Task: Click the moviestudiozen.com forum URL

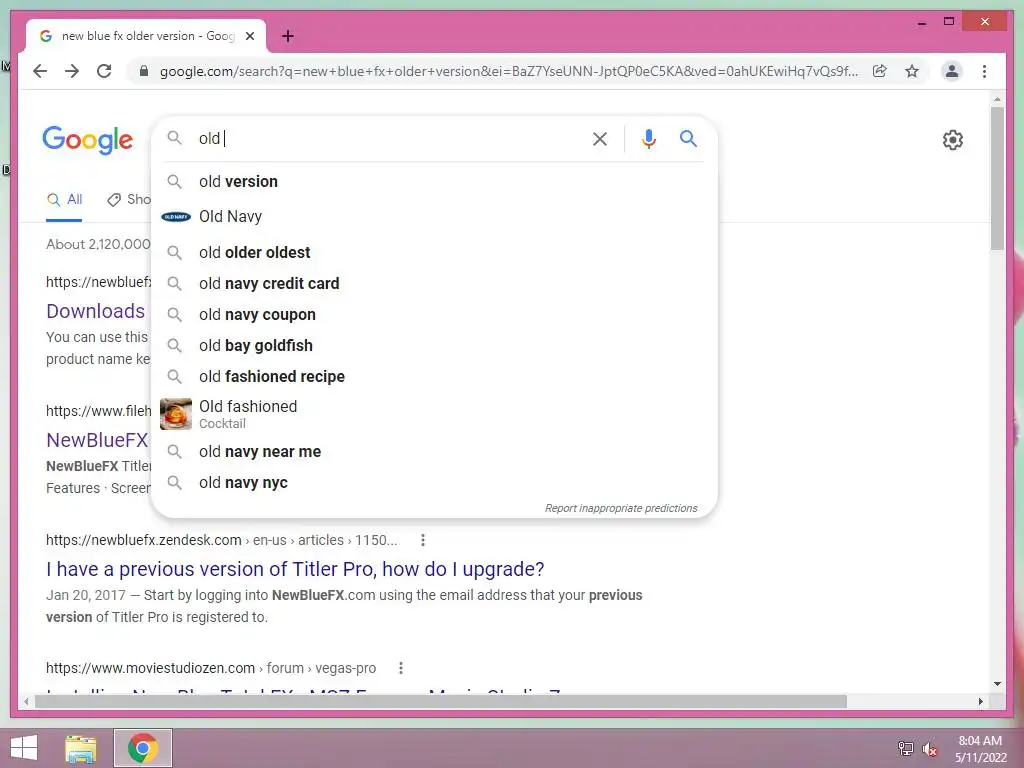Action: click(x=211, y=668)
